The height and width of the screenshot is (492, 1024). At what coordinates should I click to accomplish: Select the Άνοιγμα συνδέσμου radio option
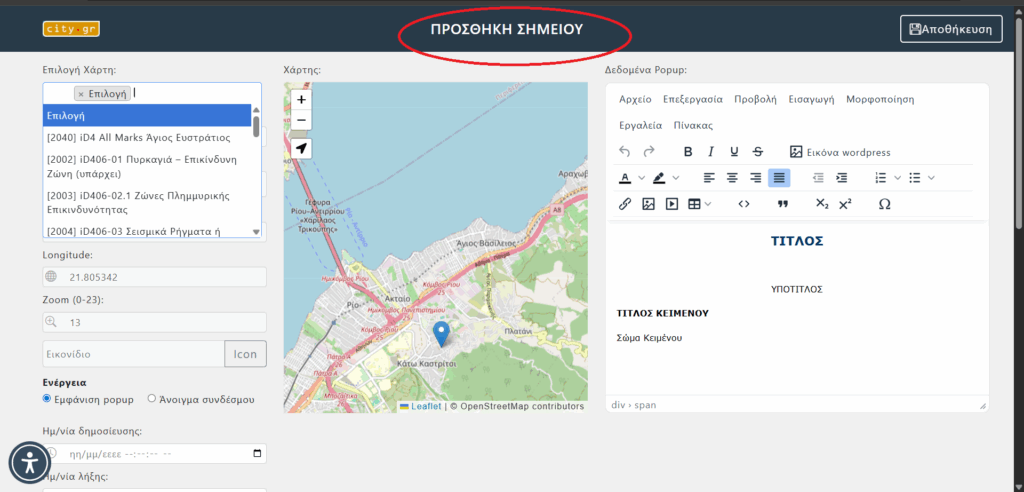152,399
